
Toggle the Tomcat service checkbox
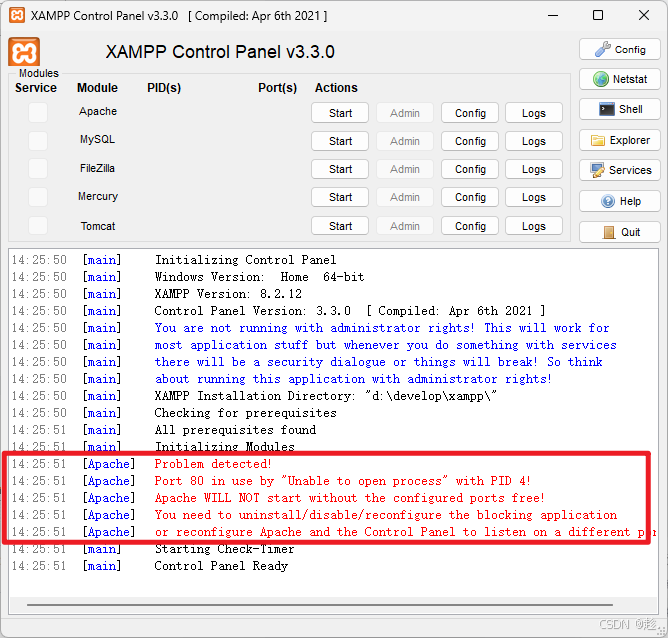coord(38,225)
